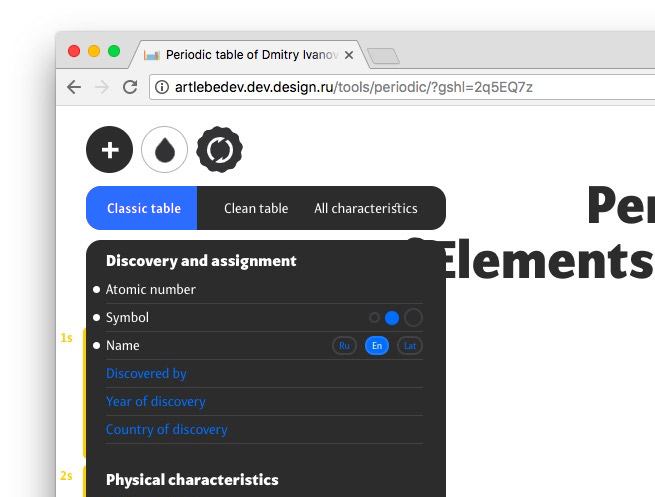The width and height of the screenshot is (655, 497).
Task: Click the circular arrows reset icon
Action: (x=219, y=150)
